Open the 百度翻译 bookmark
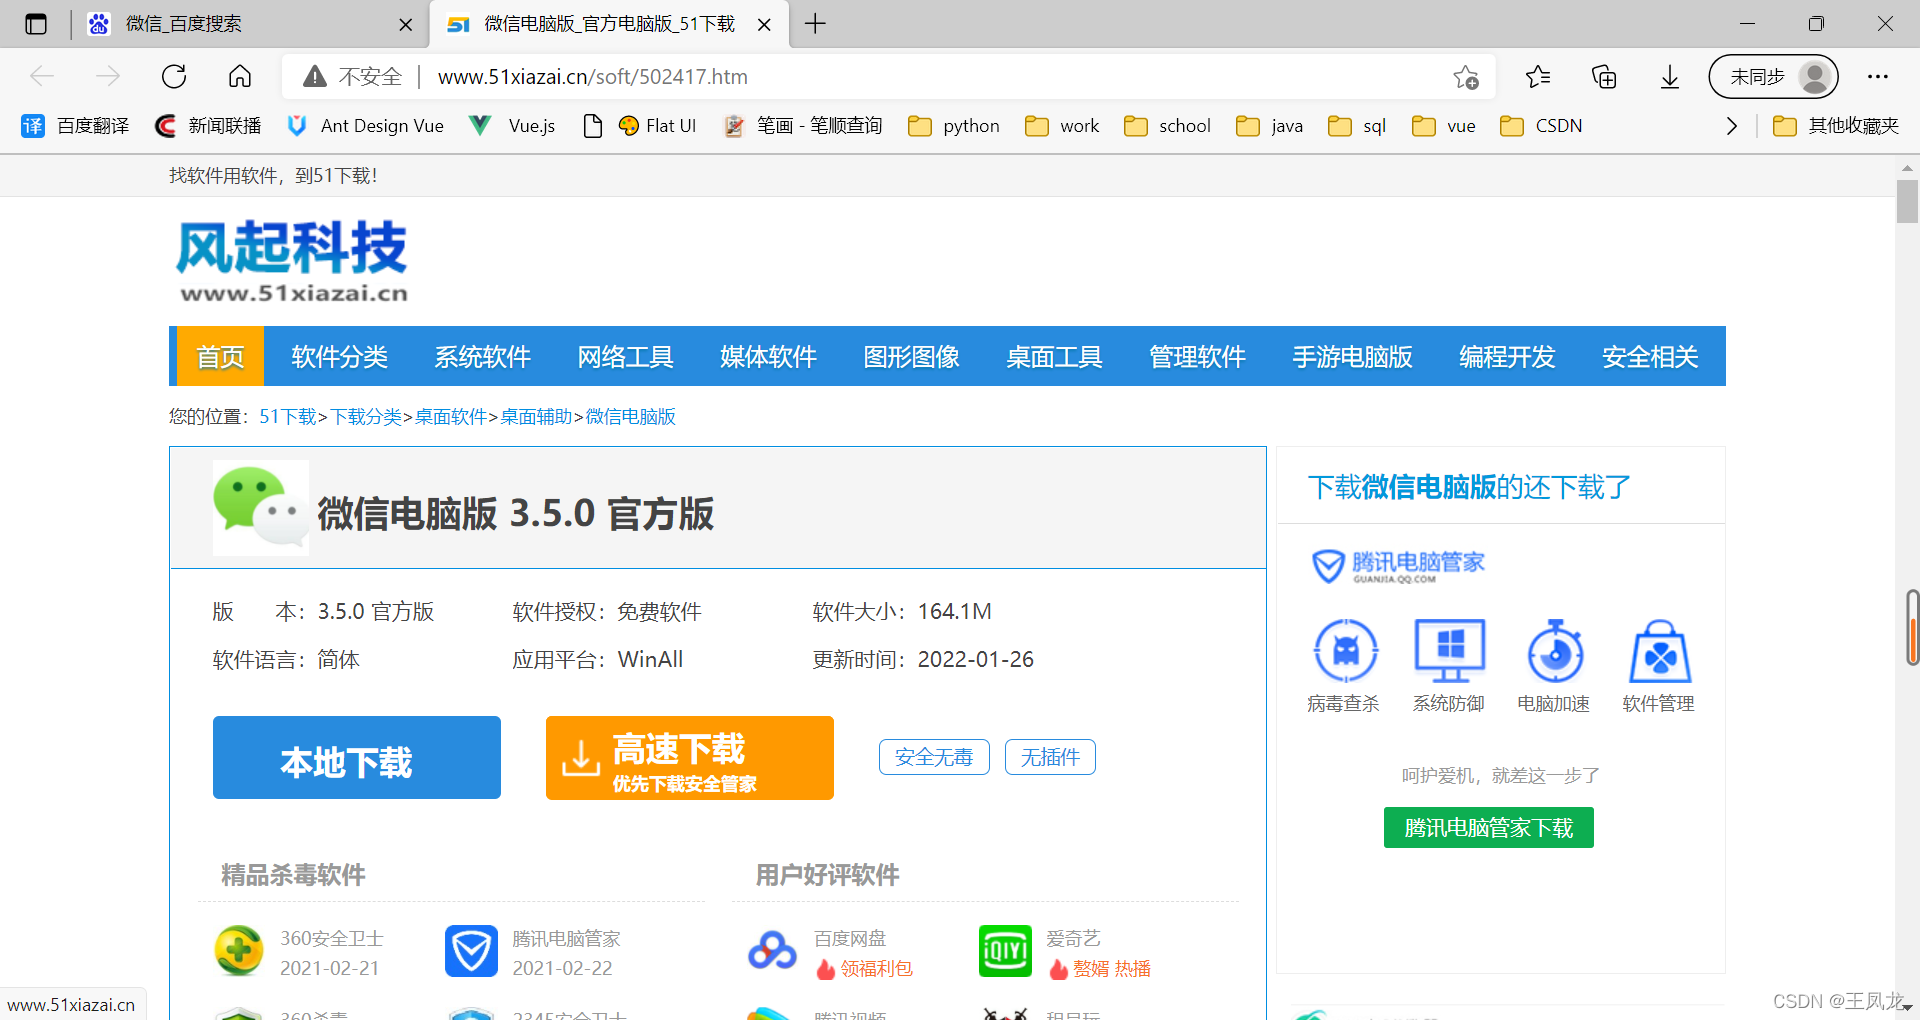The image size is (1920, 1020). point(76,126)
